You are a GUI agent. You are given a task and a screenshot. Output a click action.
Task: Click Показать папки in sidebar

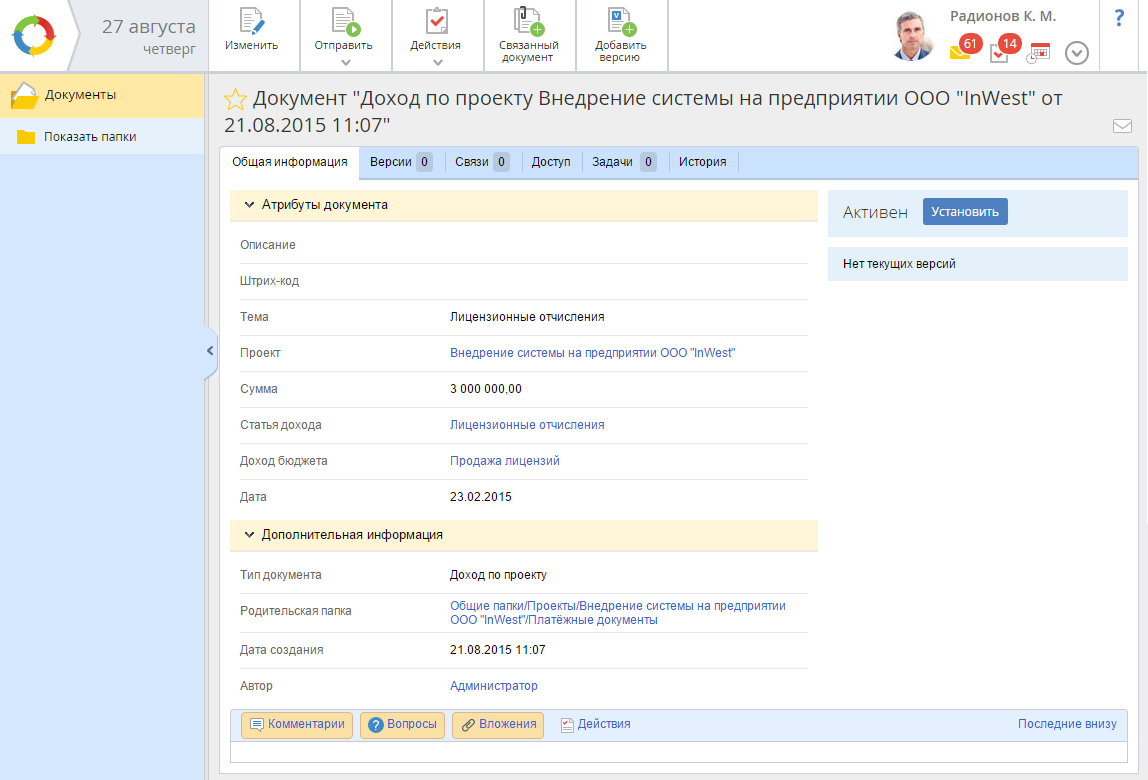tap(90, 137)
